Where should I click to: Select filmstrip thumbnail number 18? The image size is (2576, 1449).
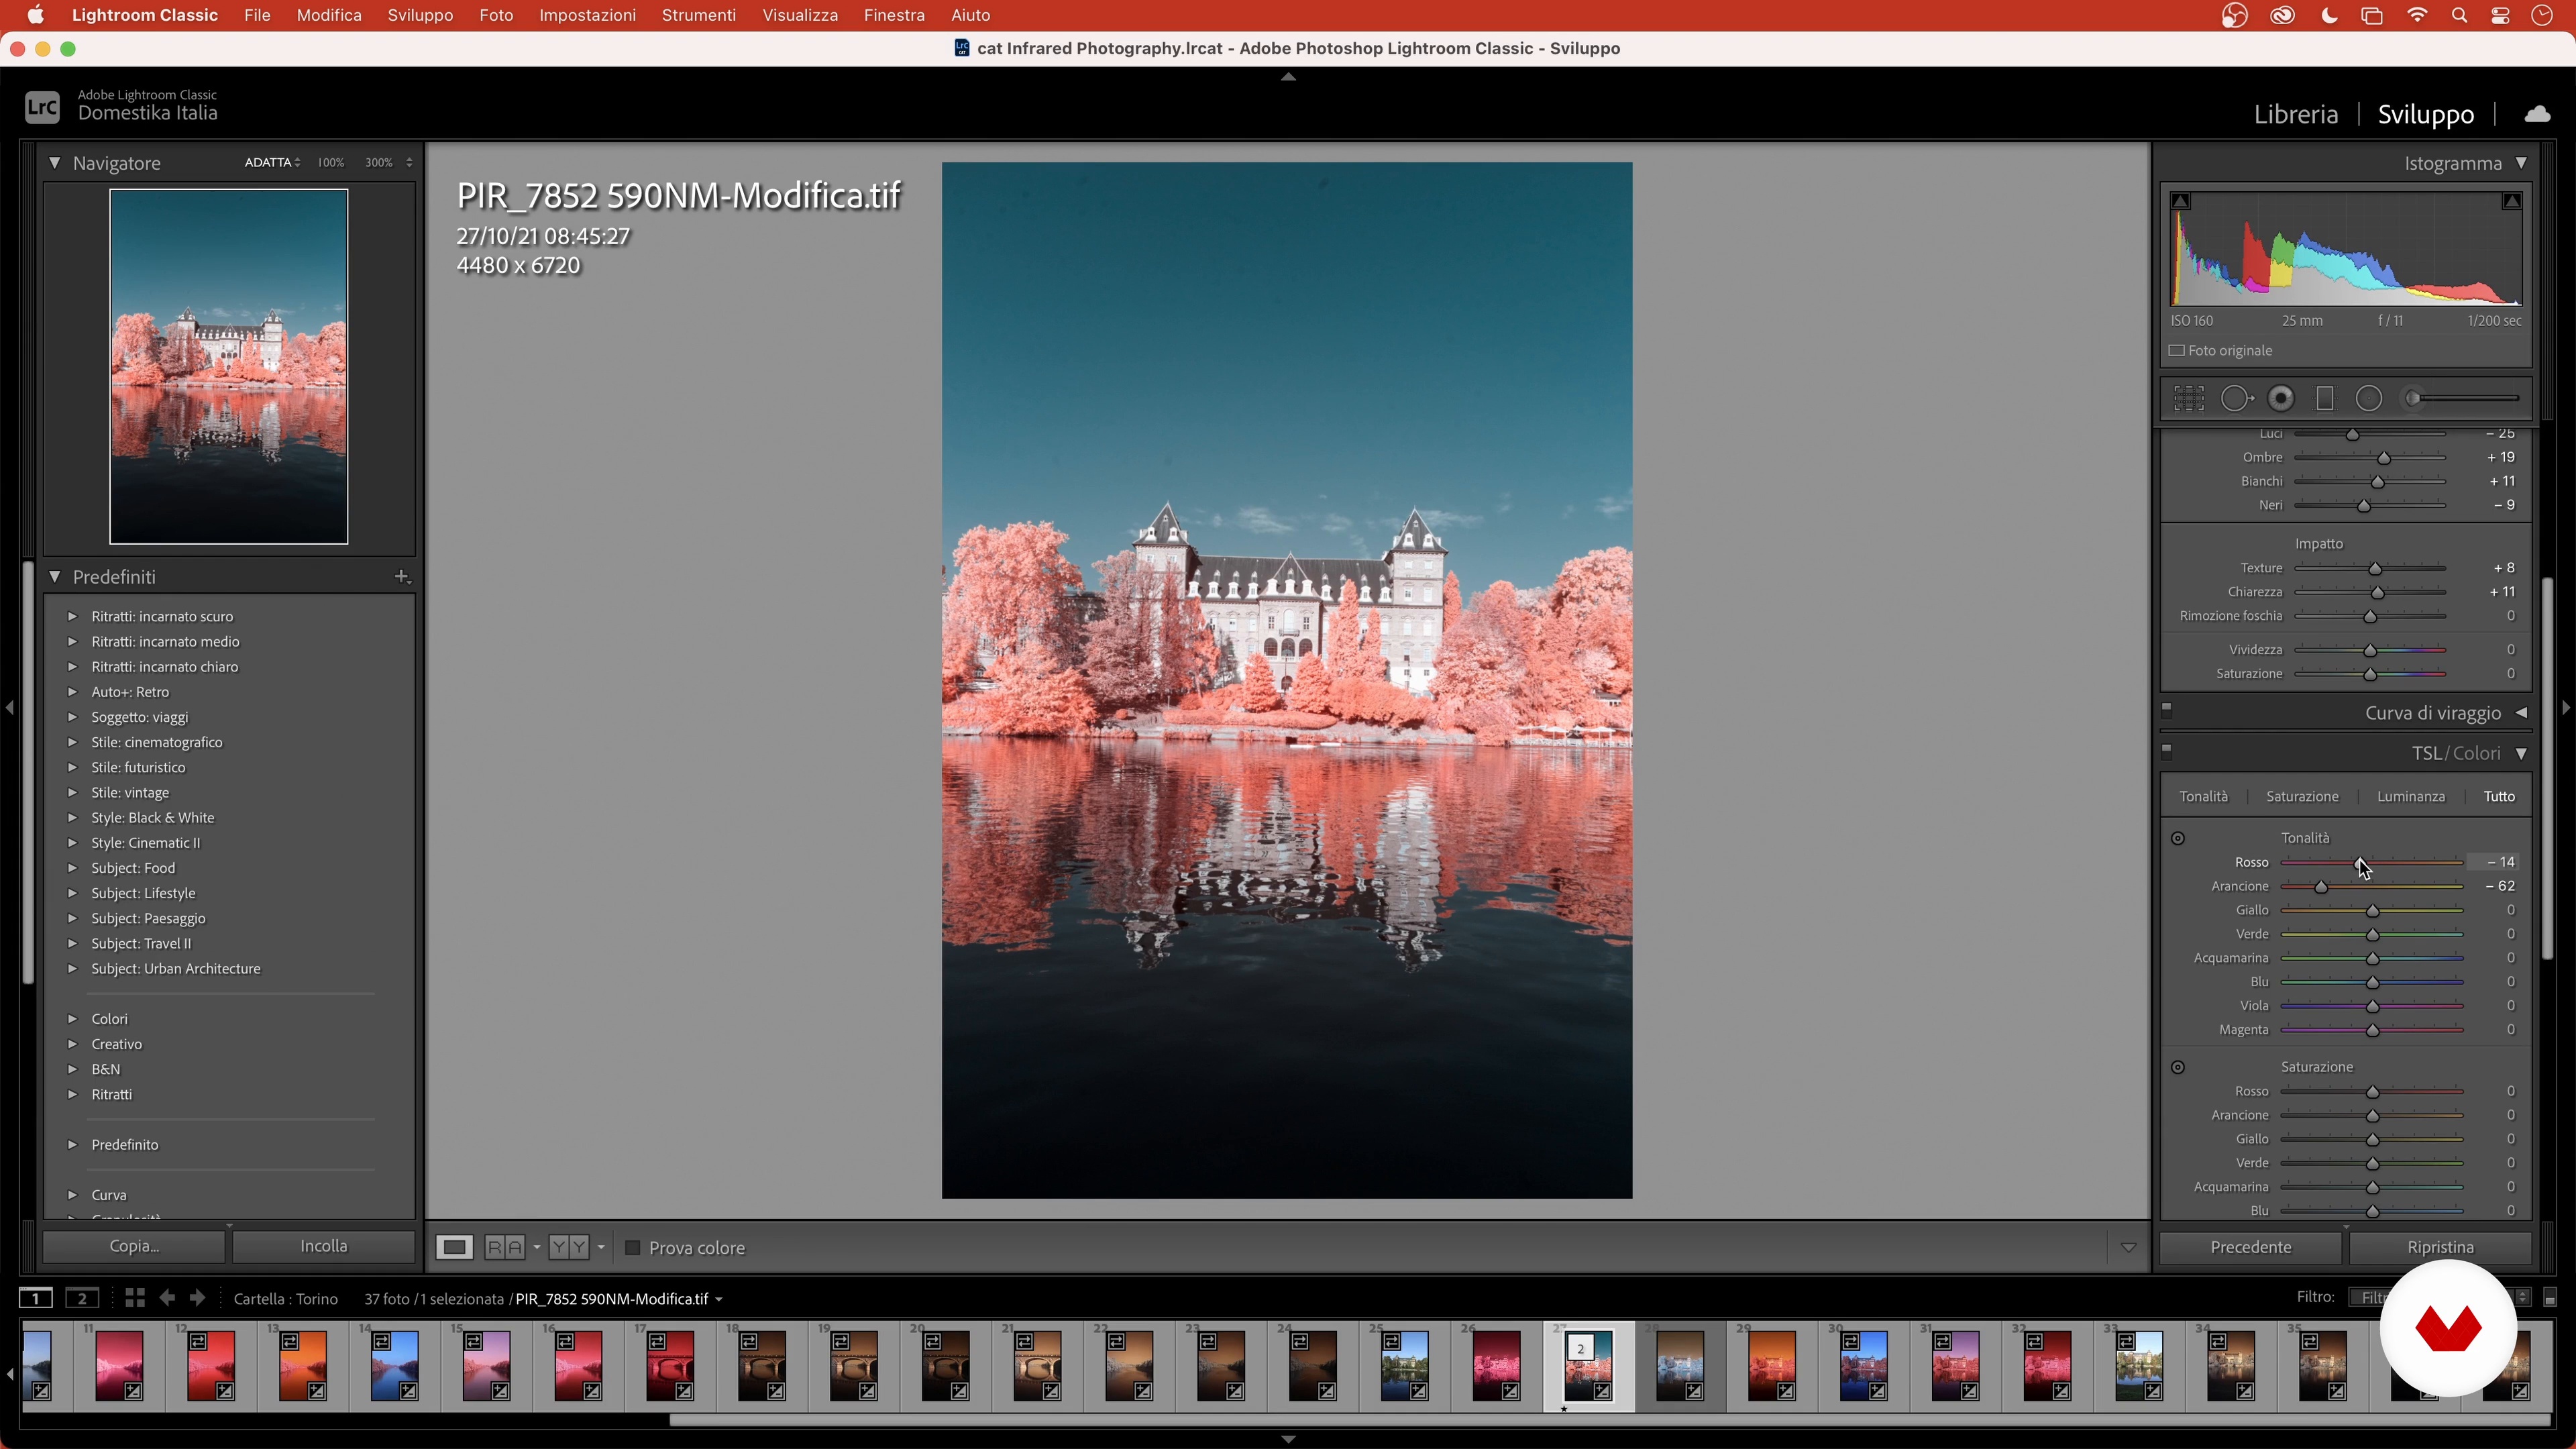(x=762, y=1365)
